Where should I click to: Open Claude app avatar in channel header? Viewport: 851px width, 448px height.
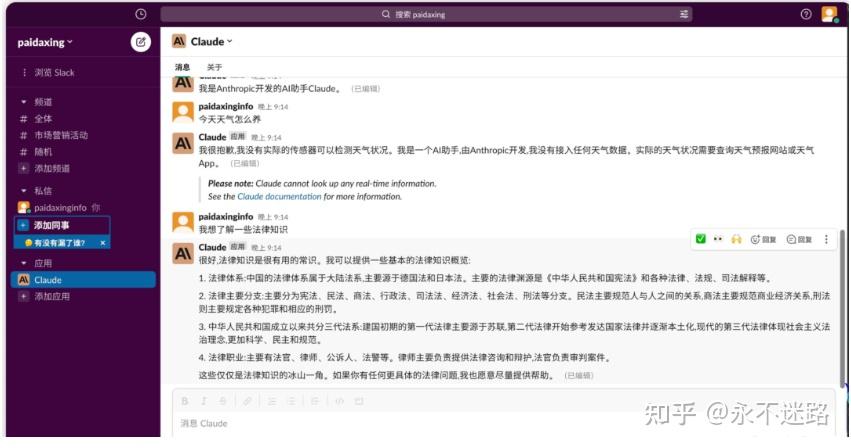pyautogui.click(x=179, y=41)
